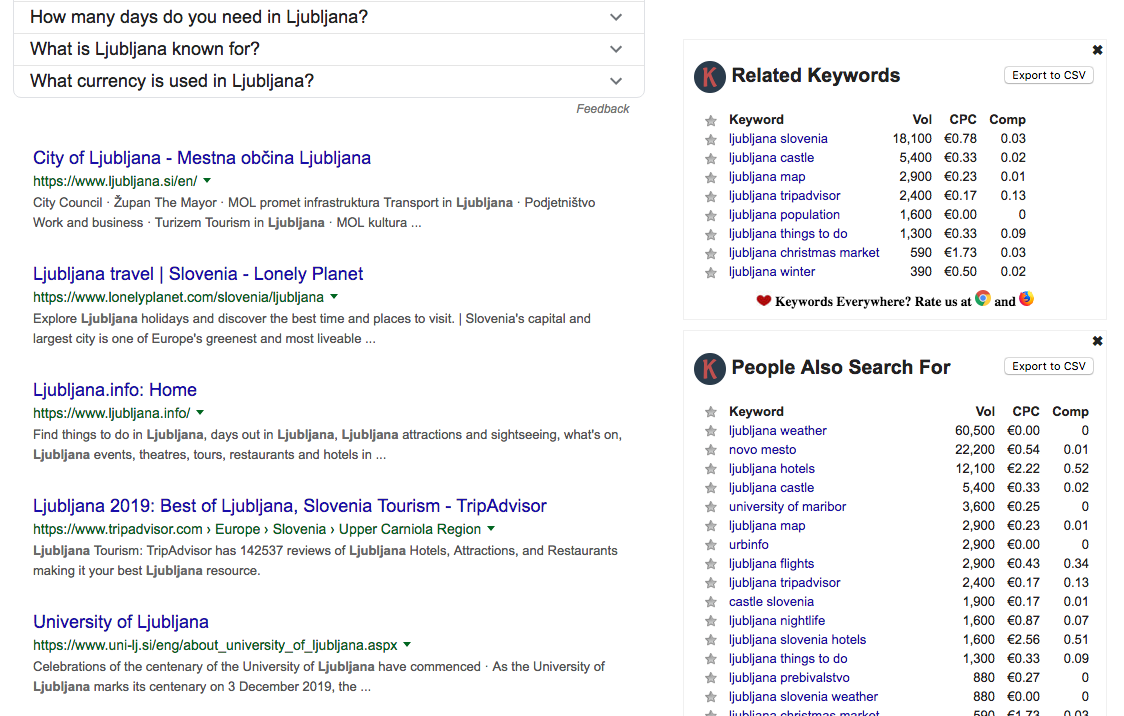Viewport: 1124px width, 716px height.
Task: Open dropdown arrow next to uni-lj.si URL
Action: [x=407, y=645]
